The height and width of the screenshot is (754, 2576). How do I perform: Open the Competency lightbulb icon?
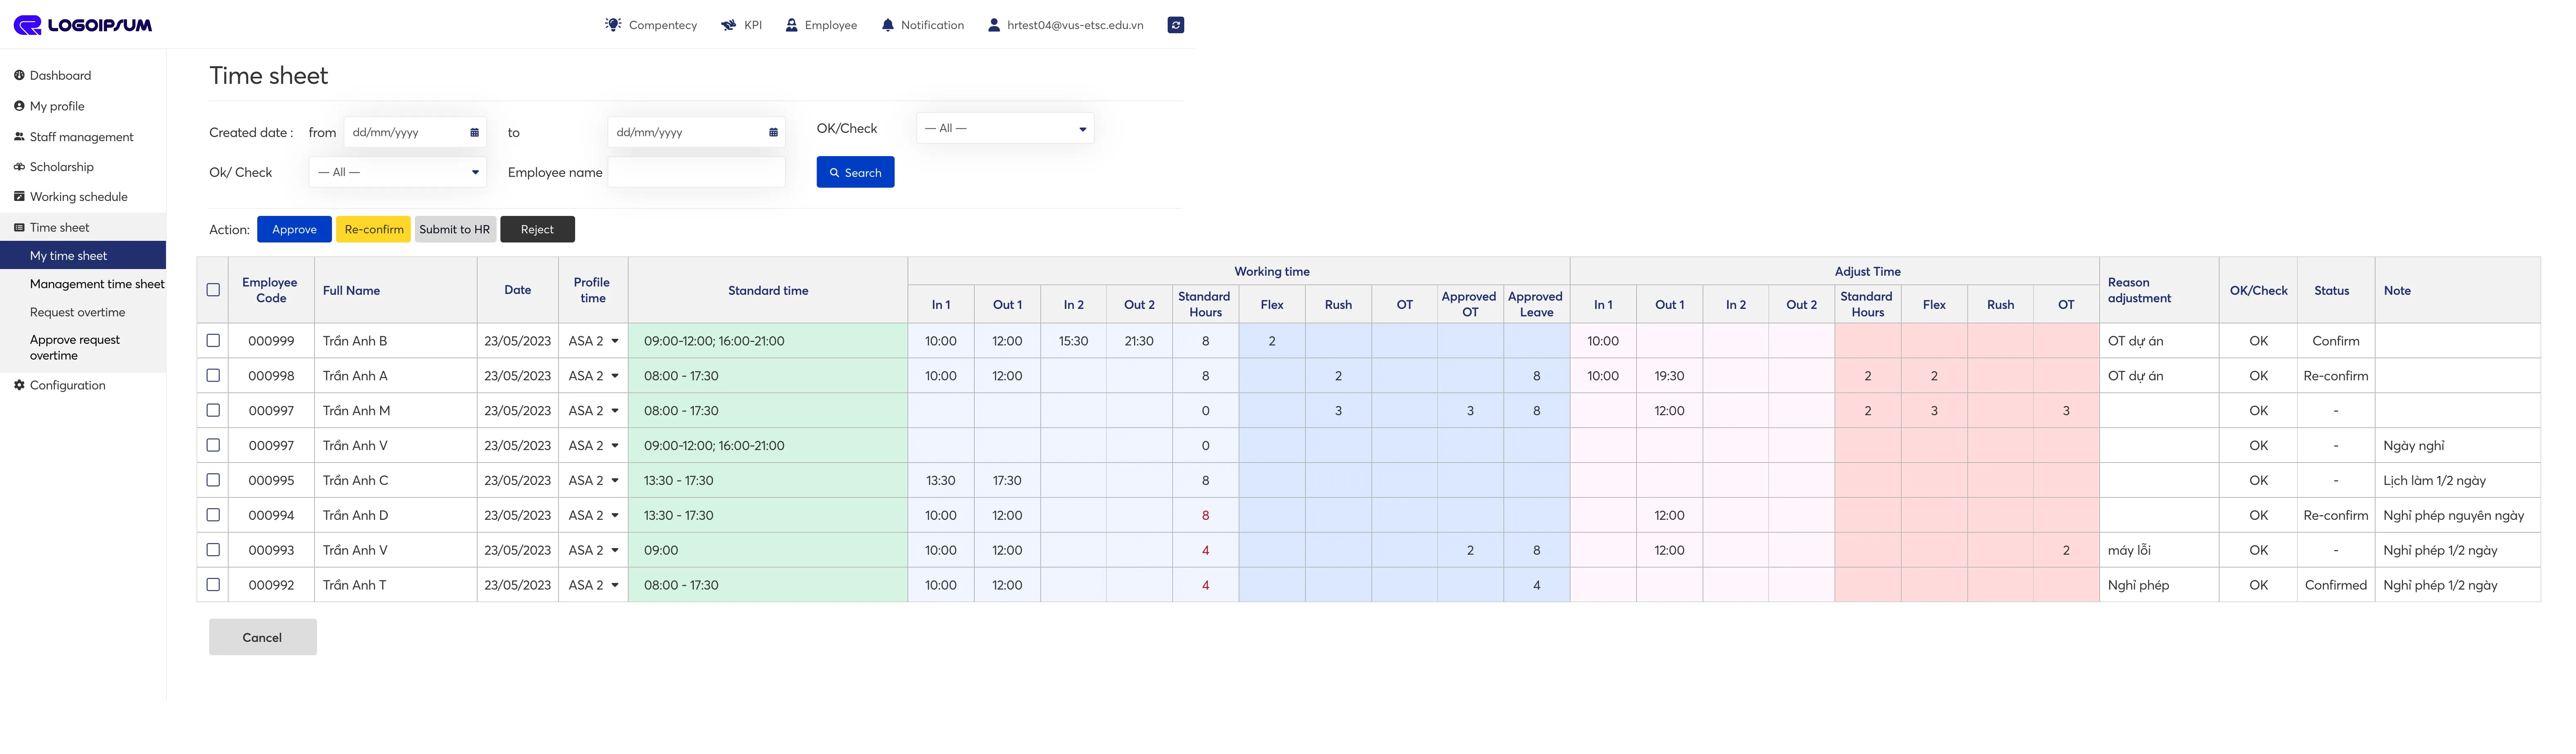click(x=613, y=25)
